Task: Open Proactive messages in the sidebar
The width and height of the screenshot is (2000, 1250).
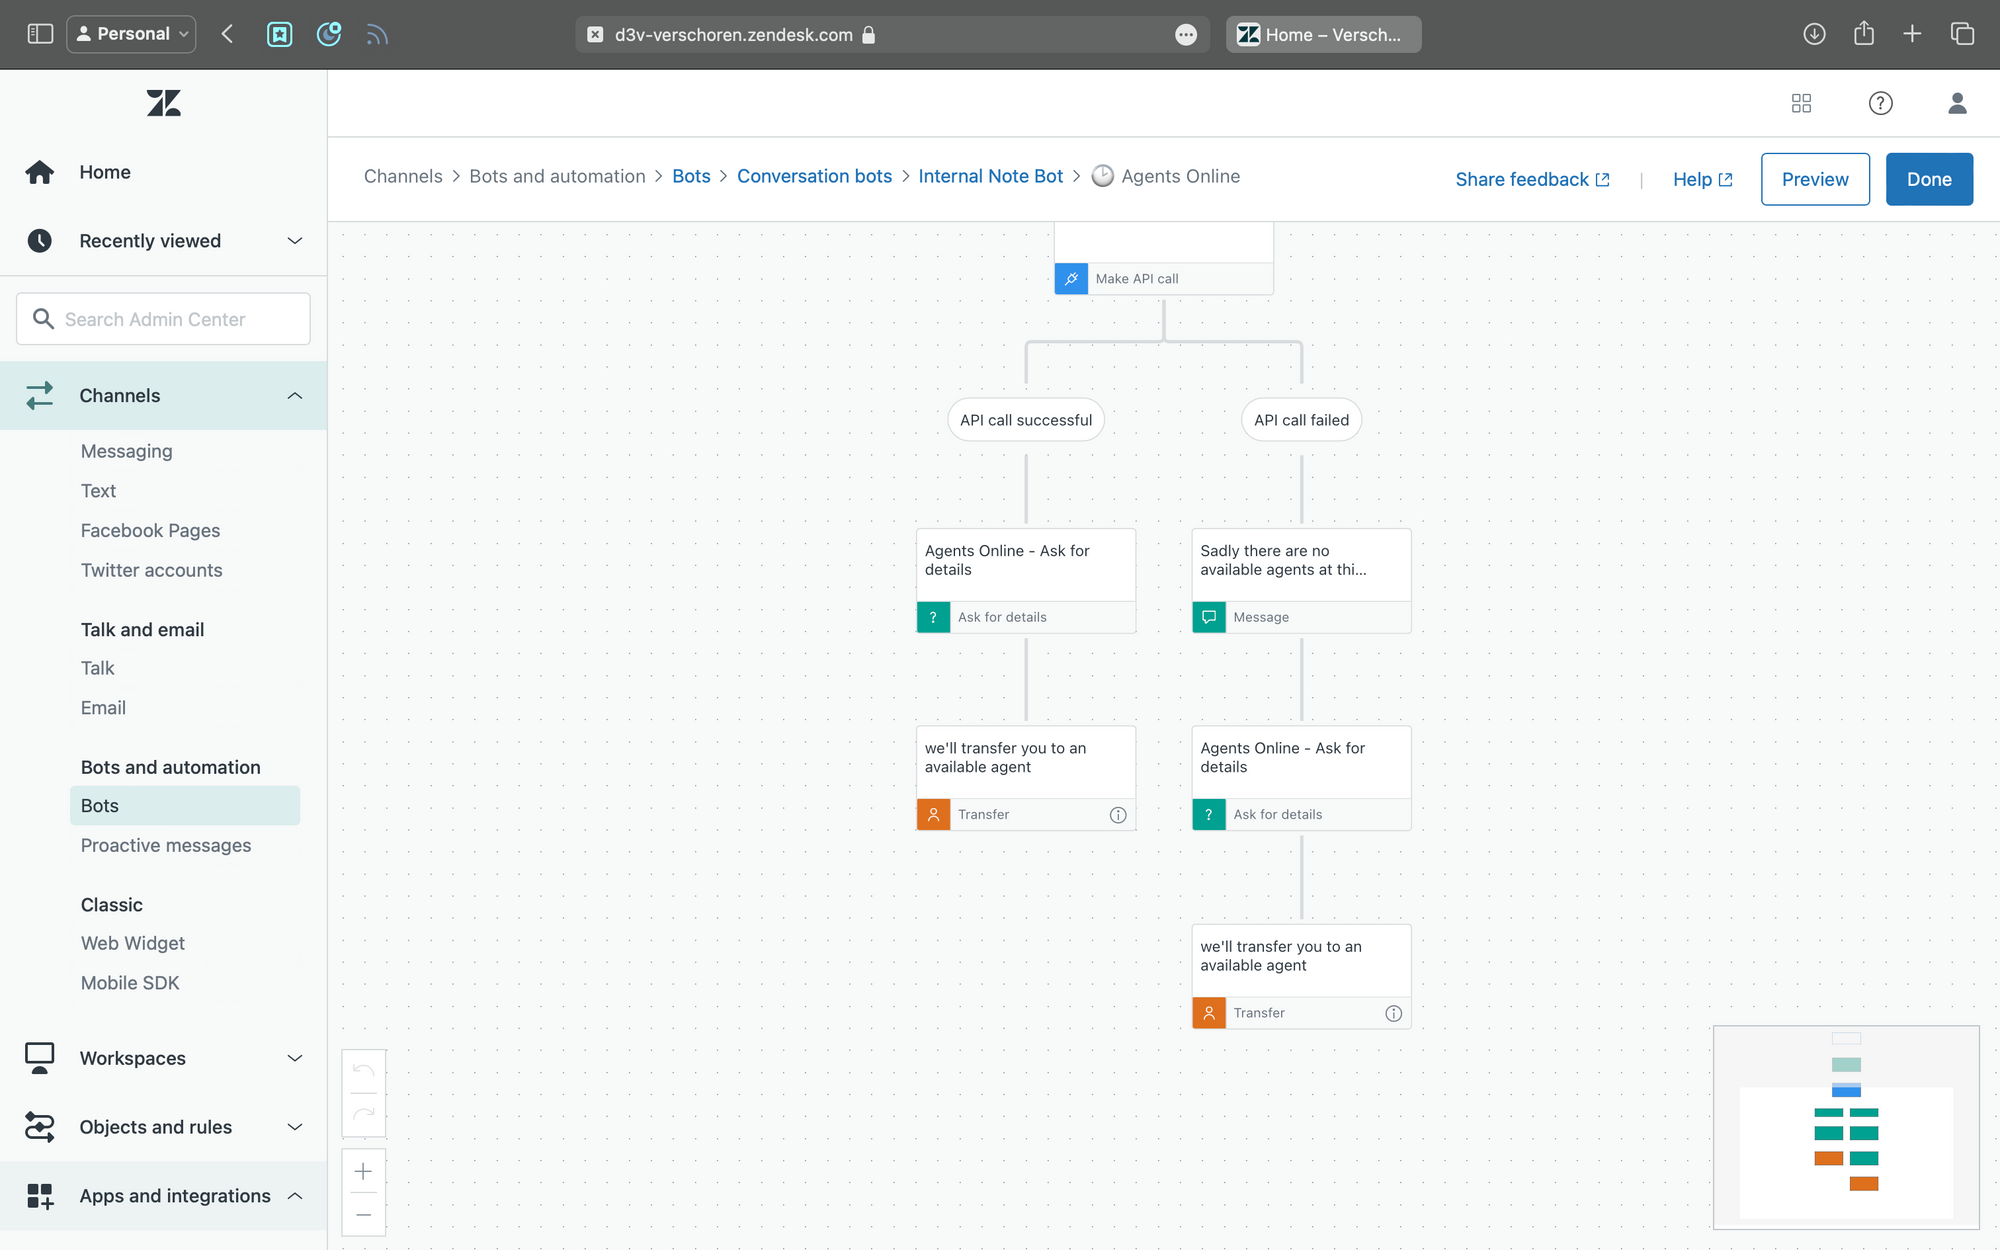Action: (166, 845)
